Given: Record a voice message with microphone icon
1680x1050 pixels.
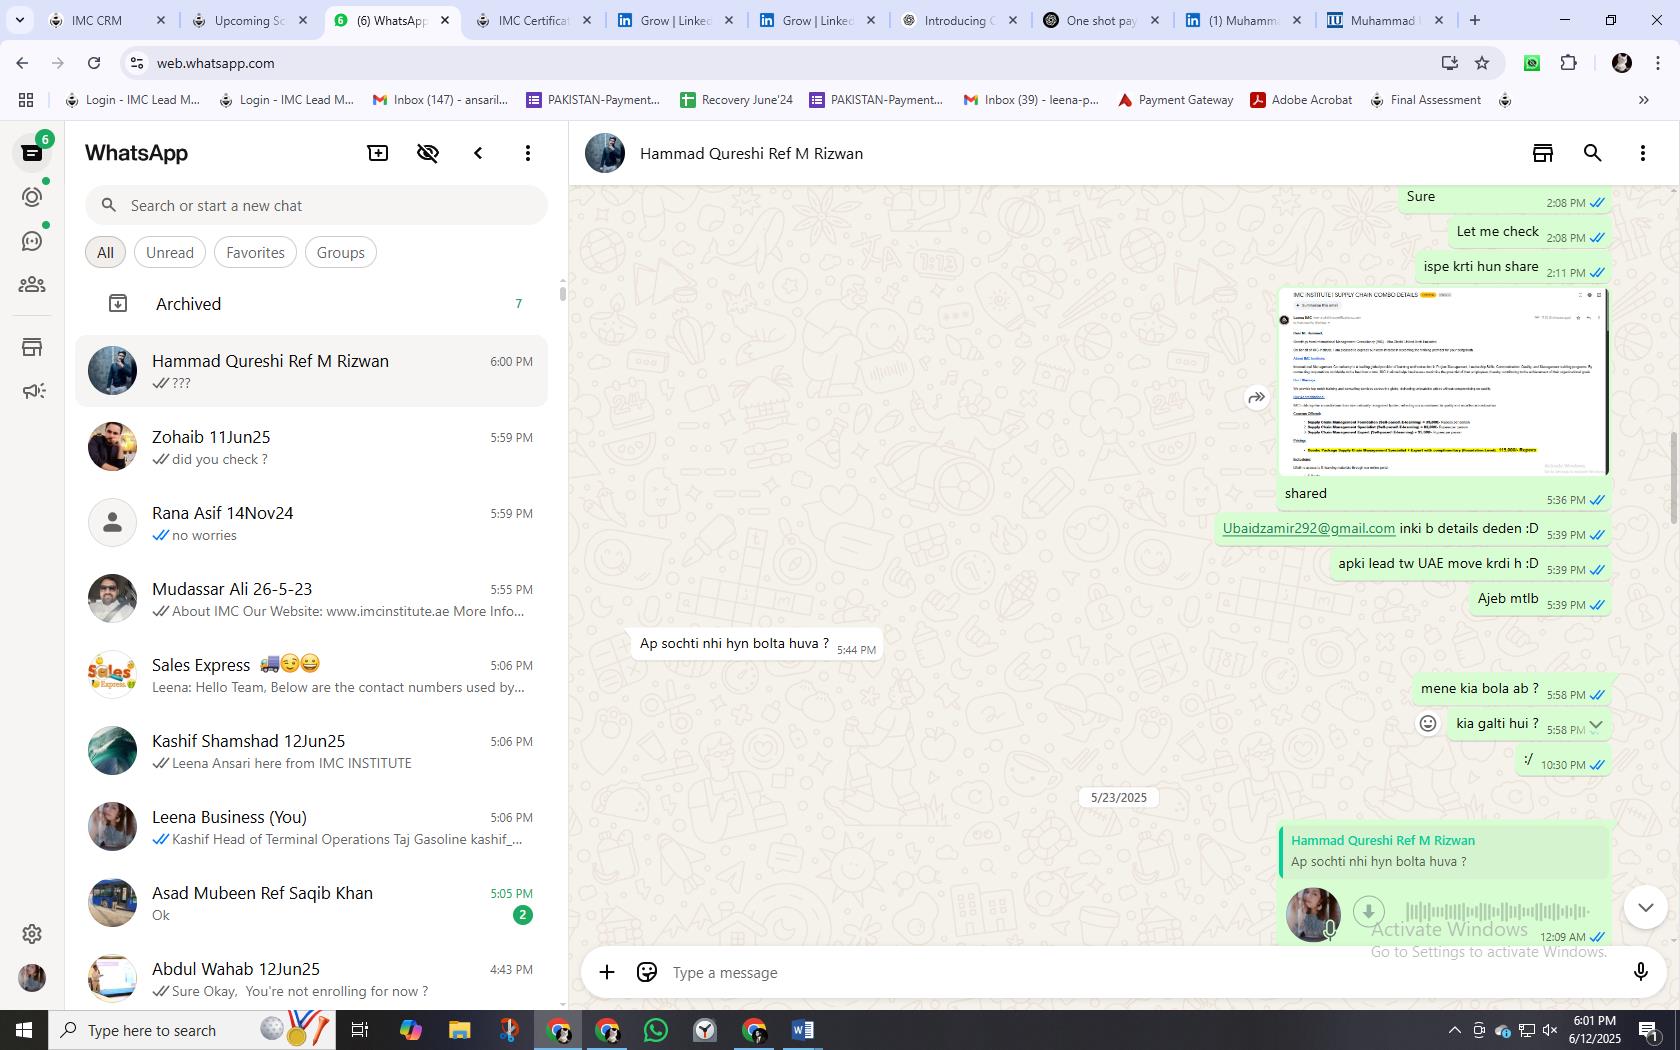Looking at the screenshot, I should click(x=1640, y=972).
